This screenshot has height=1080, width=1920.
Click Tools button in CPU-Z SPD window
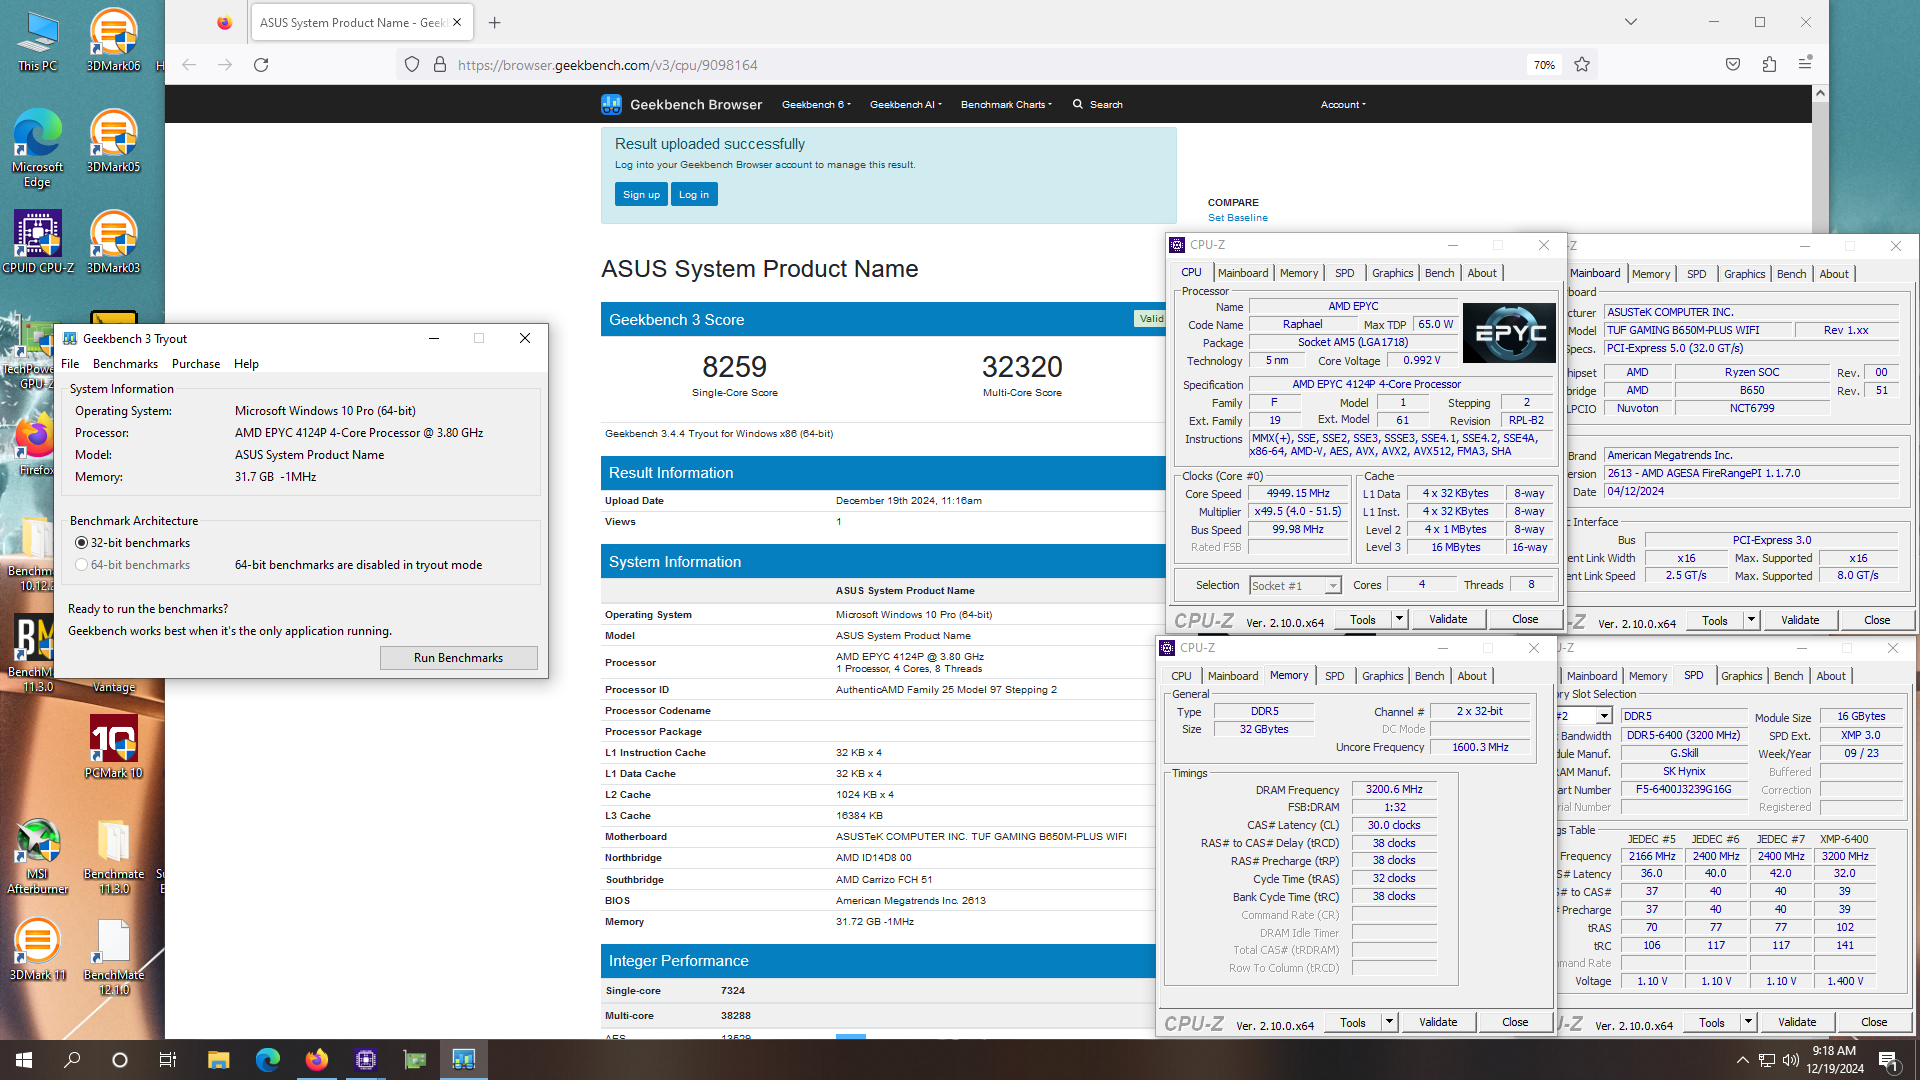[x=1711, y=1022]
